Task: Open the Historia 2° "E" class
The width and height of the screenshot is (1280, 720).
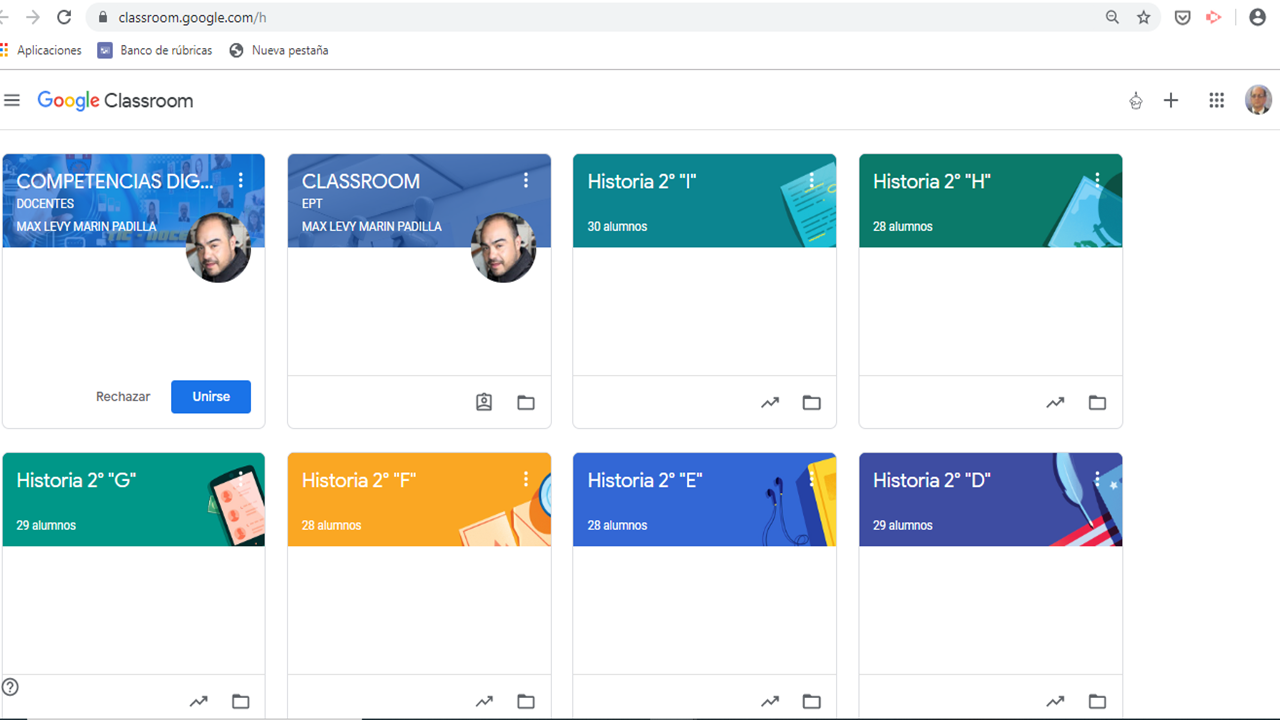Action: (645, 481)
